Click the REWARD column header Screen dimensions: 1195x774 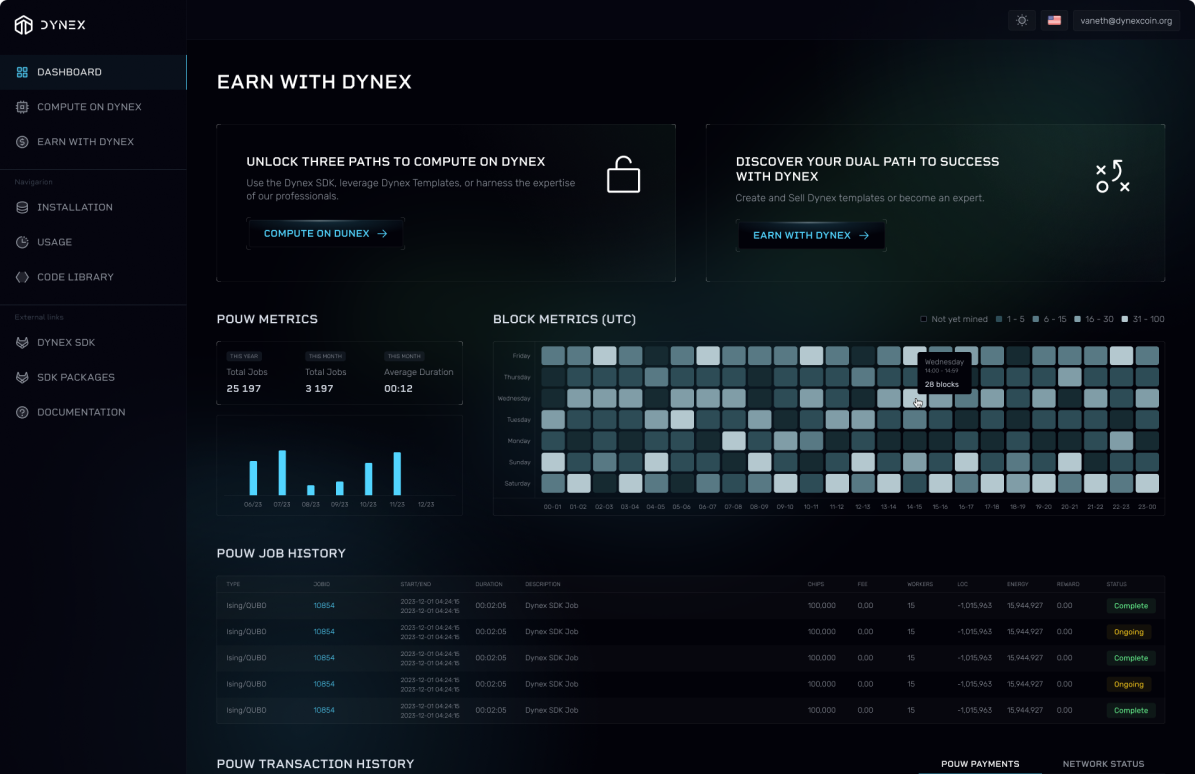pyautogui.click(x=1068, y=584)
